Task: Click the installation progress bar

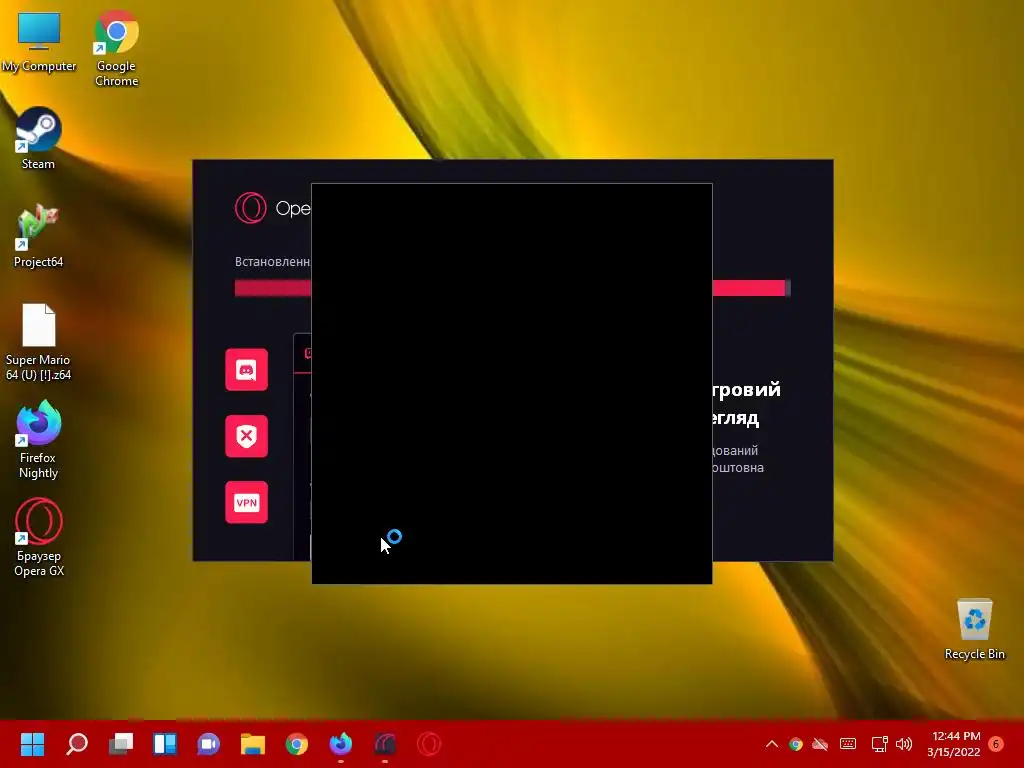Action: pyautogui.click(x=513, y=288)
